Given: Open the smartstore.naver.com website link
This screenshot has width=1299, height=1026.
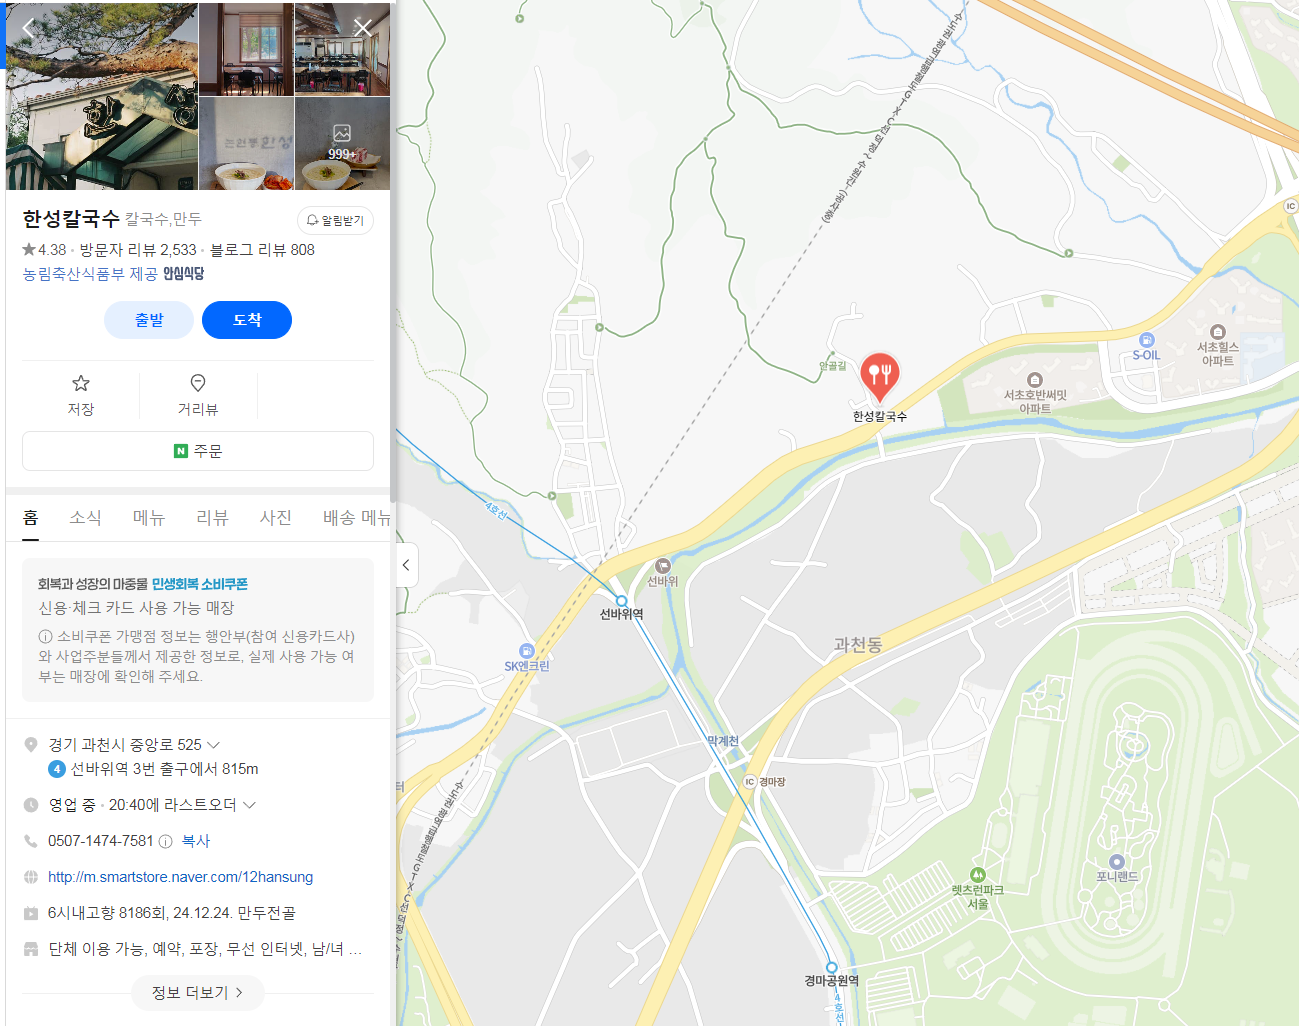Looking at the screenshot, I should click(180, 877).
